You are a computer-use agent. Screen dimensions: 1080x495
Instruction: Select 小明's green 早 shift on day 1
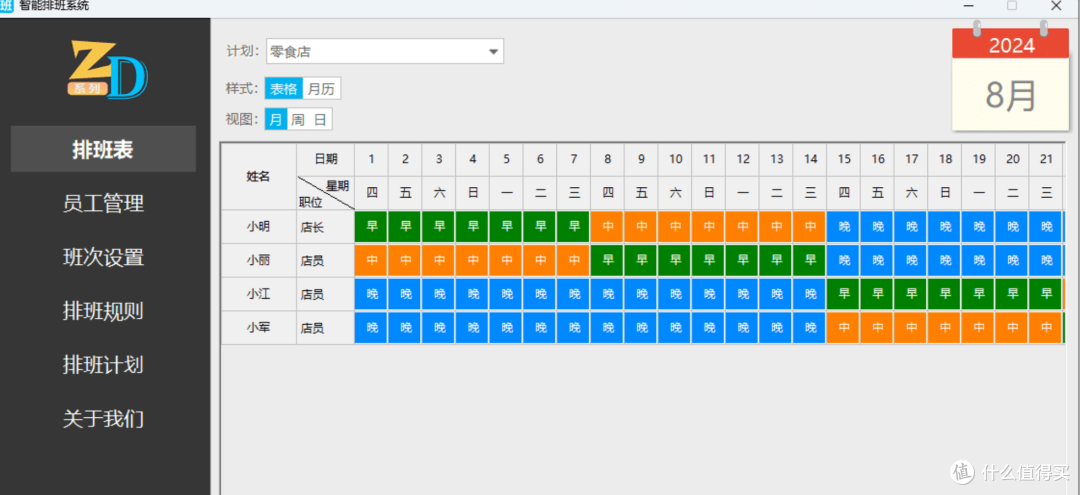point(371,227)
